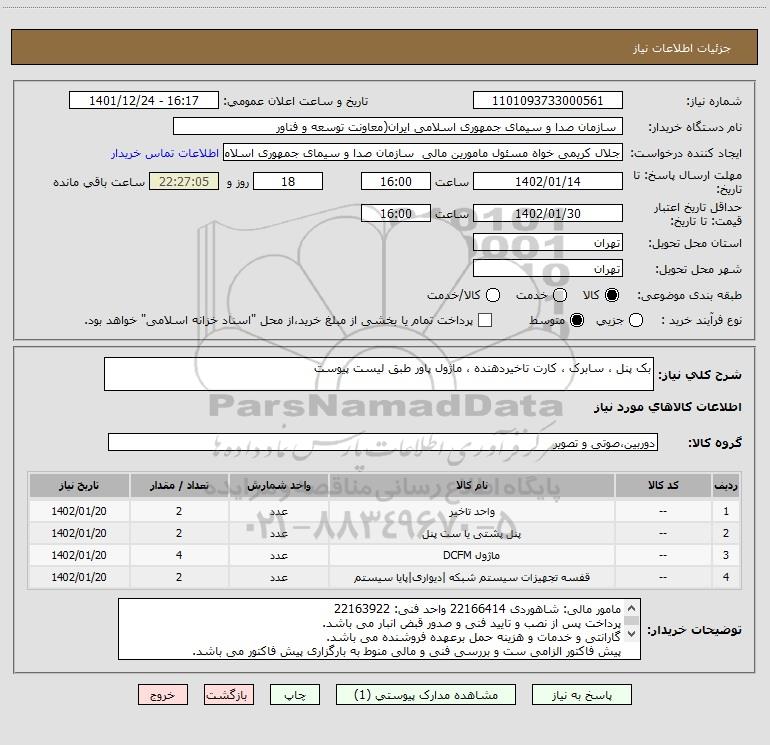
Task: Click the 18 days remaining field
Action: (288, 181)
